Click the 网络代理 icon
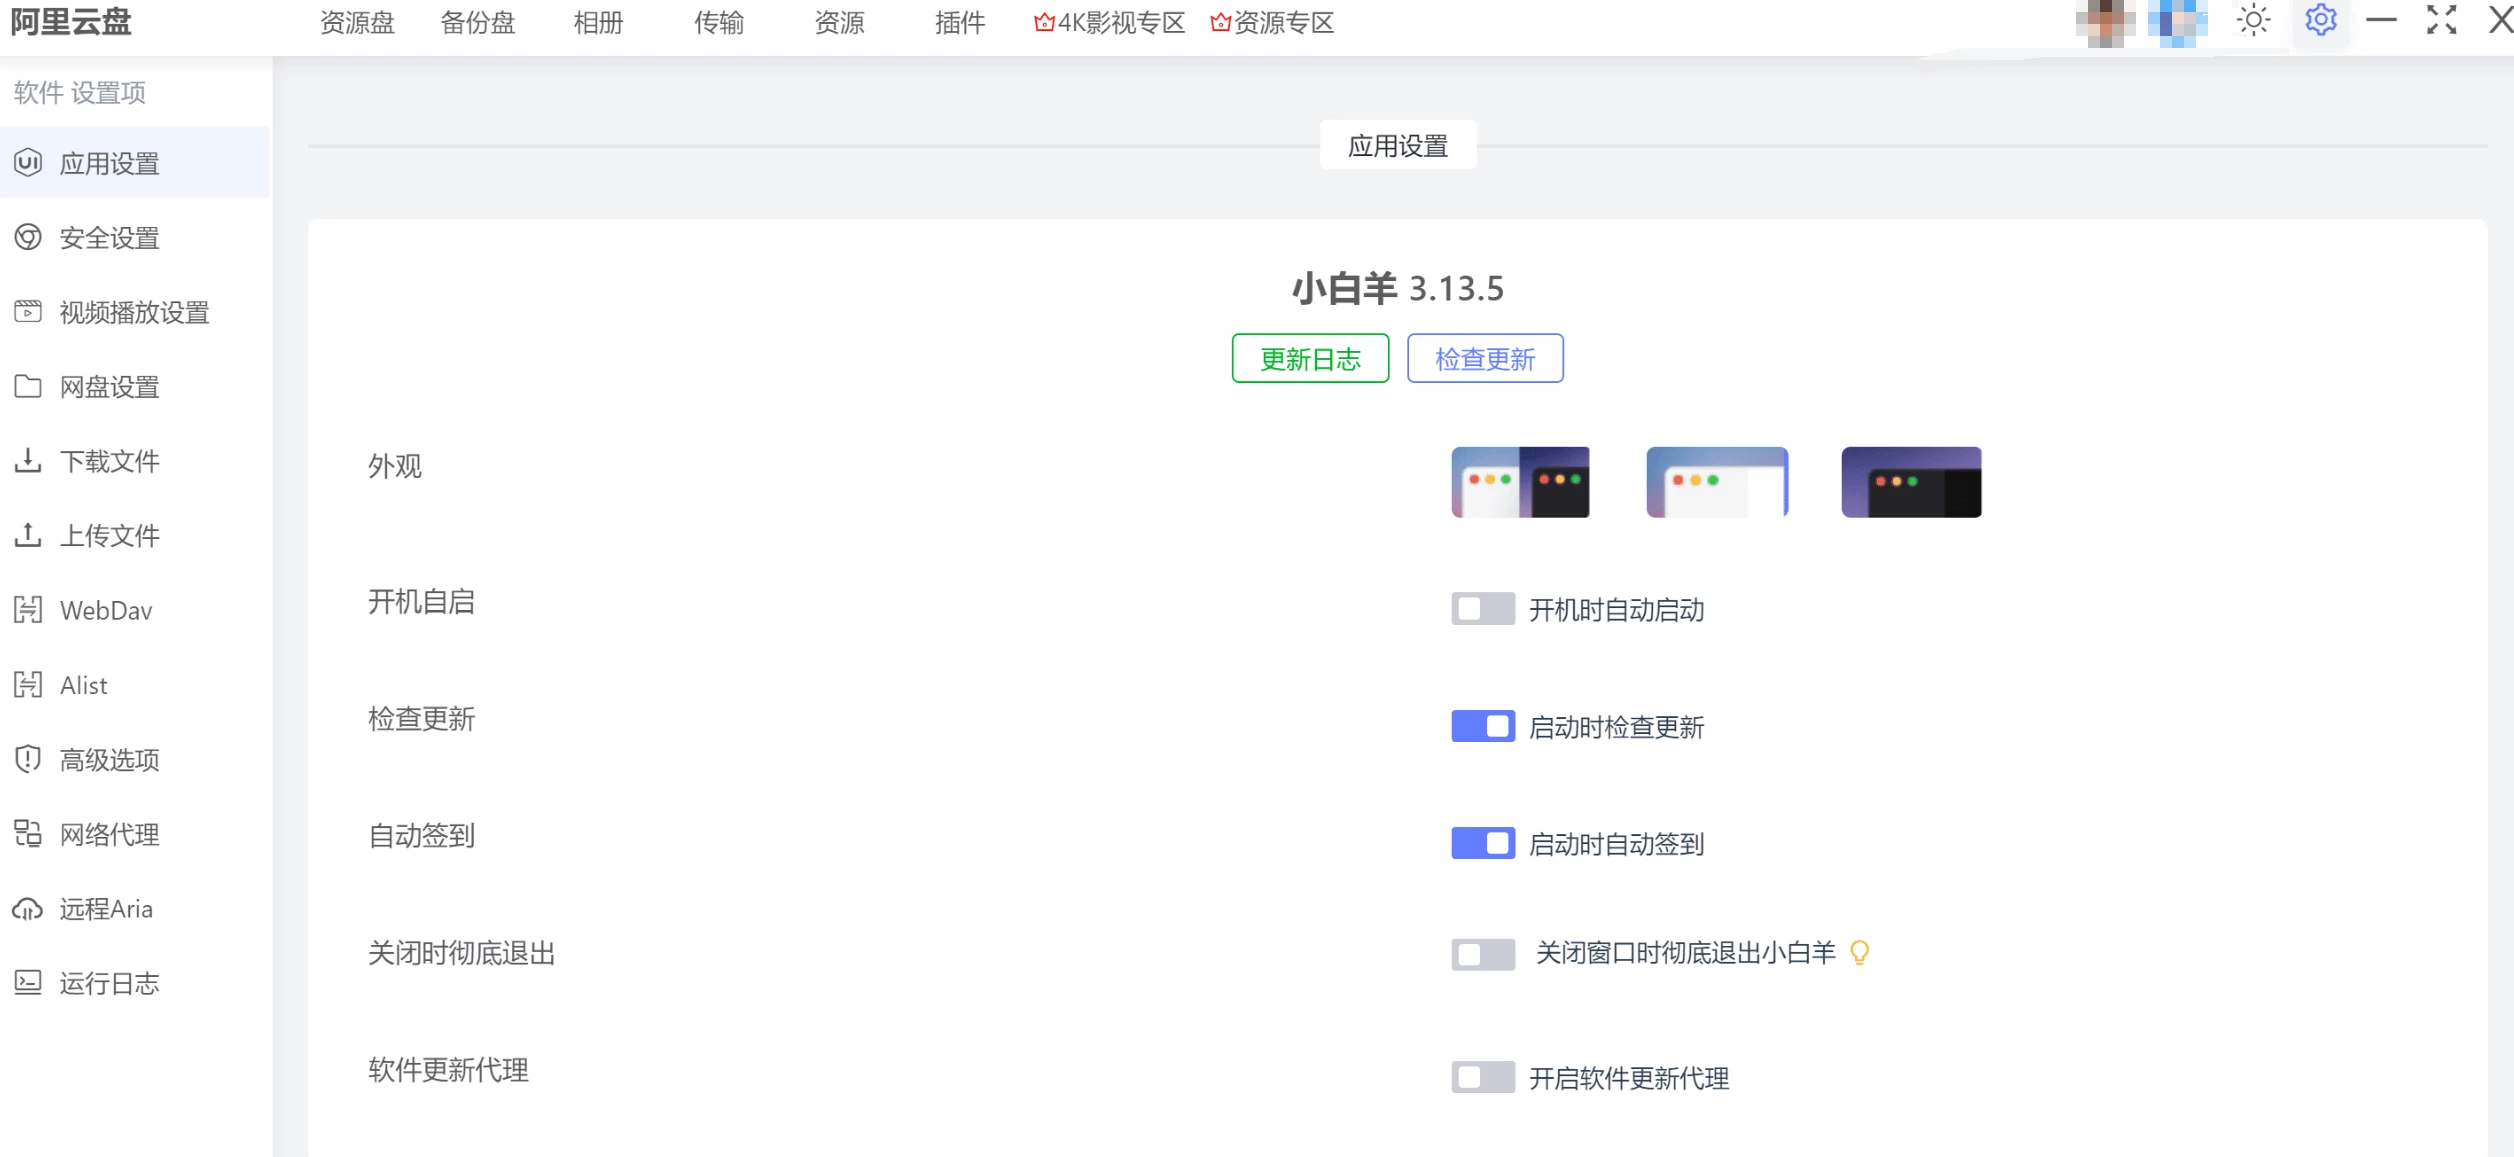Viewport: 2514px width, 1157px height. coord(28,833)
